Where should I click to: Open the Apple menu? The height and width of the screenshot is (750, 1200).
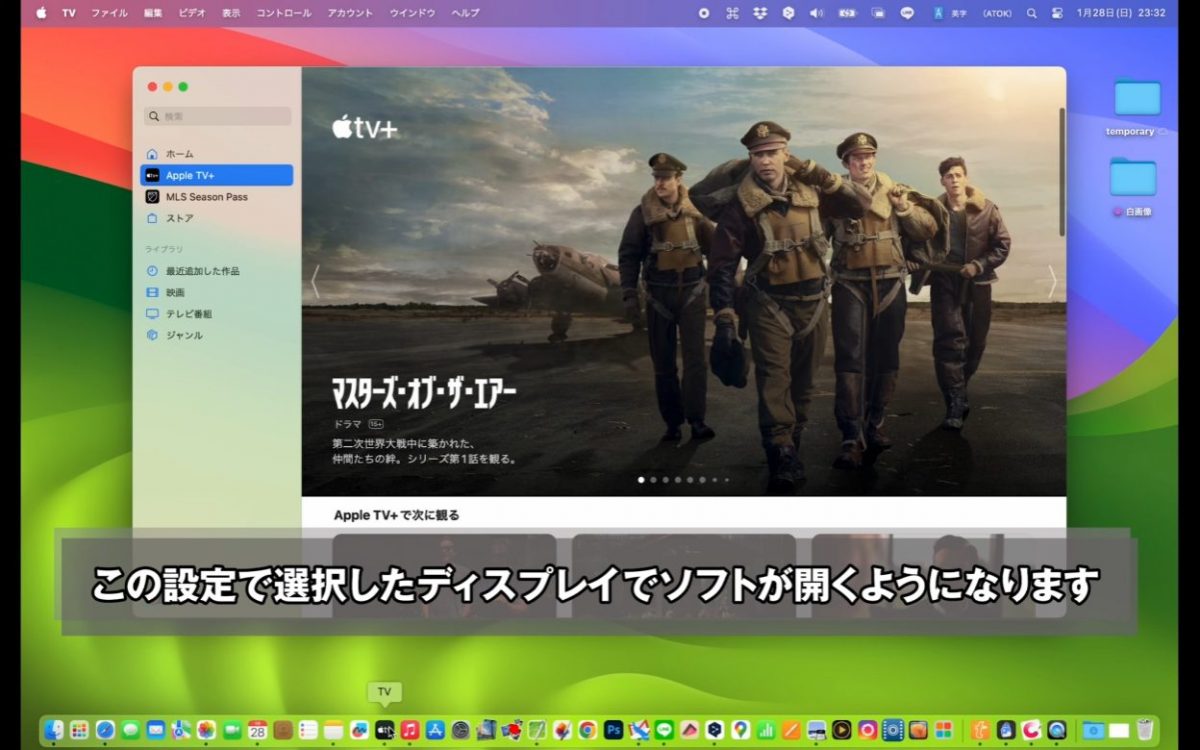point(42,13)
